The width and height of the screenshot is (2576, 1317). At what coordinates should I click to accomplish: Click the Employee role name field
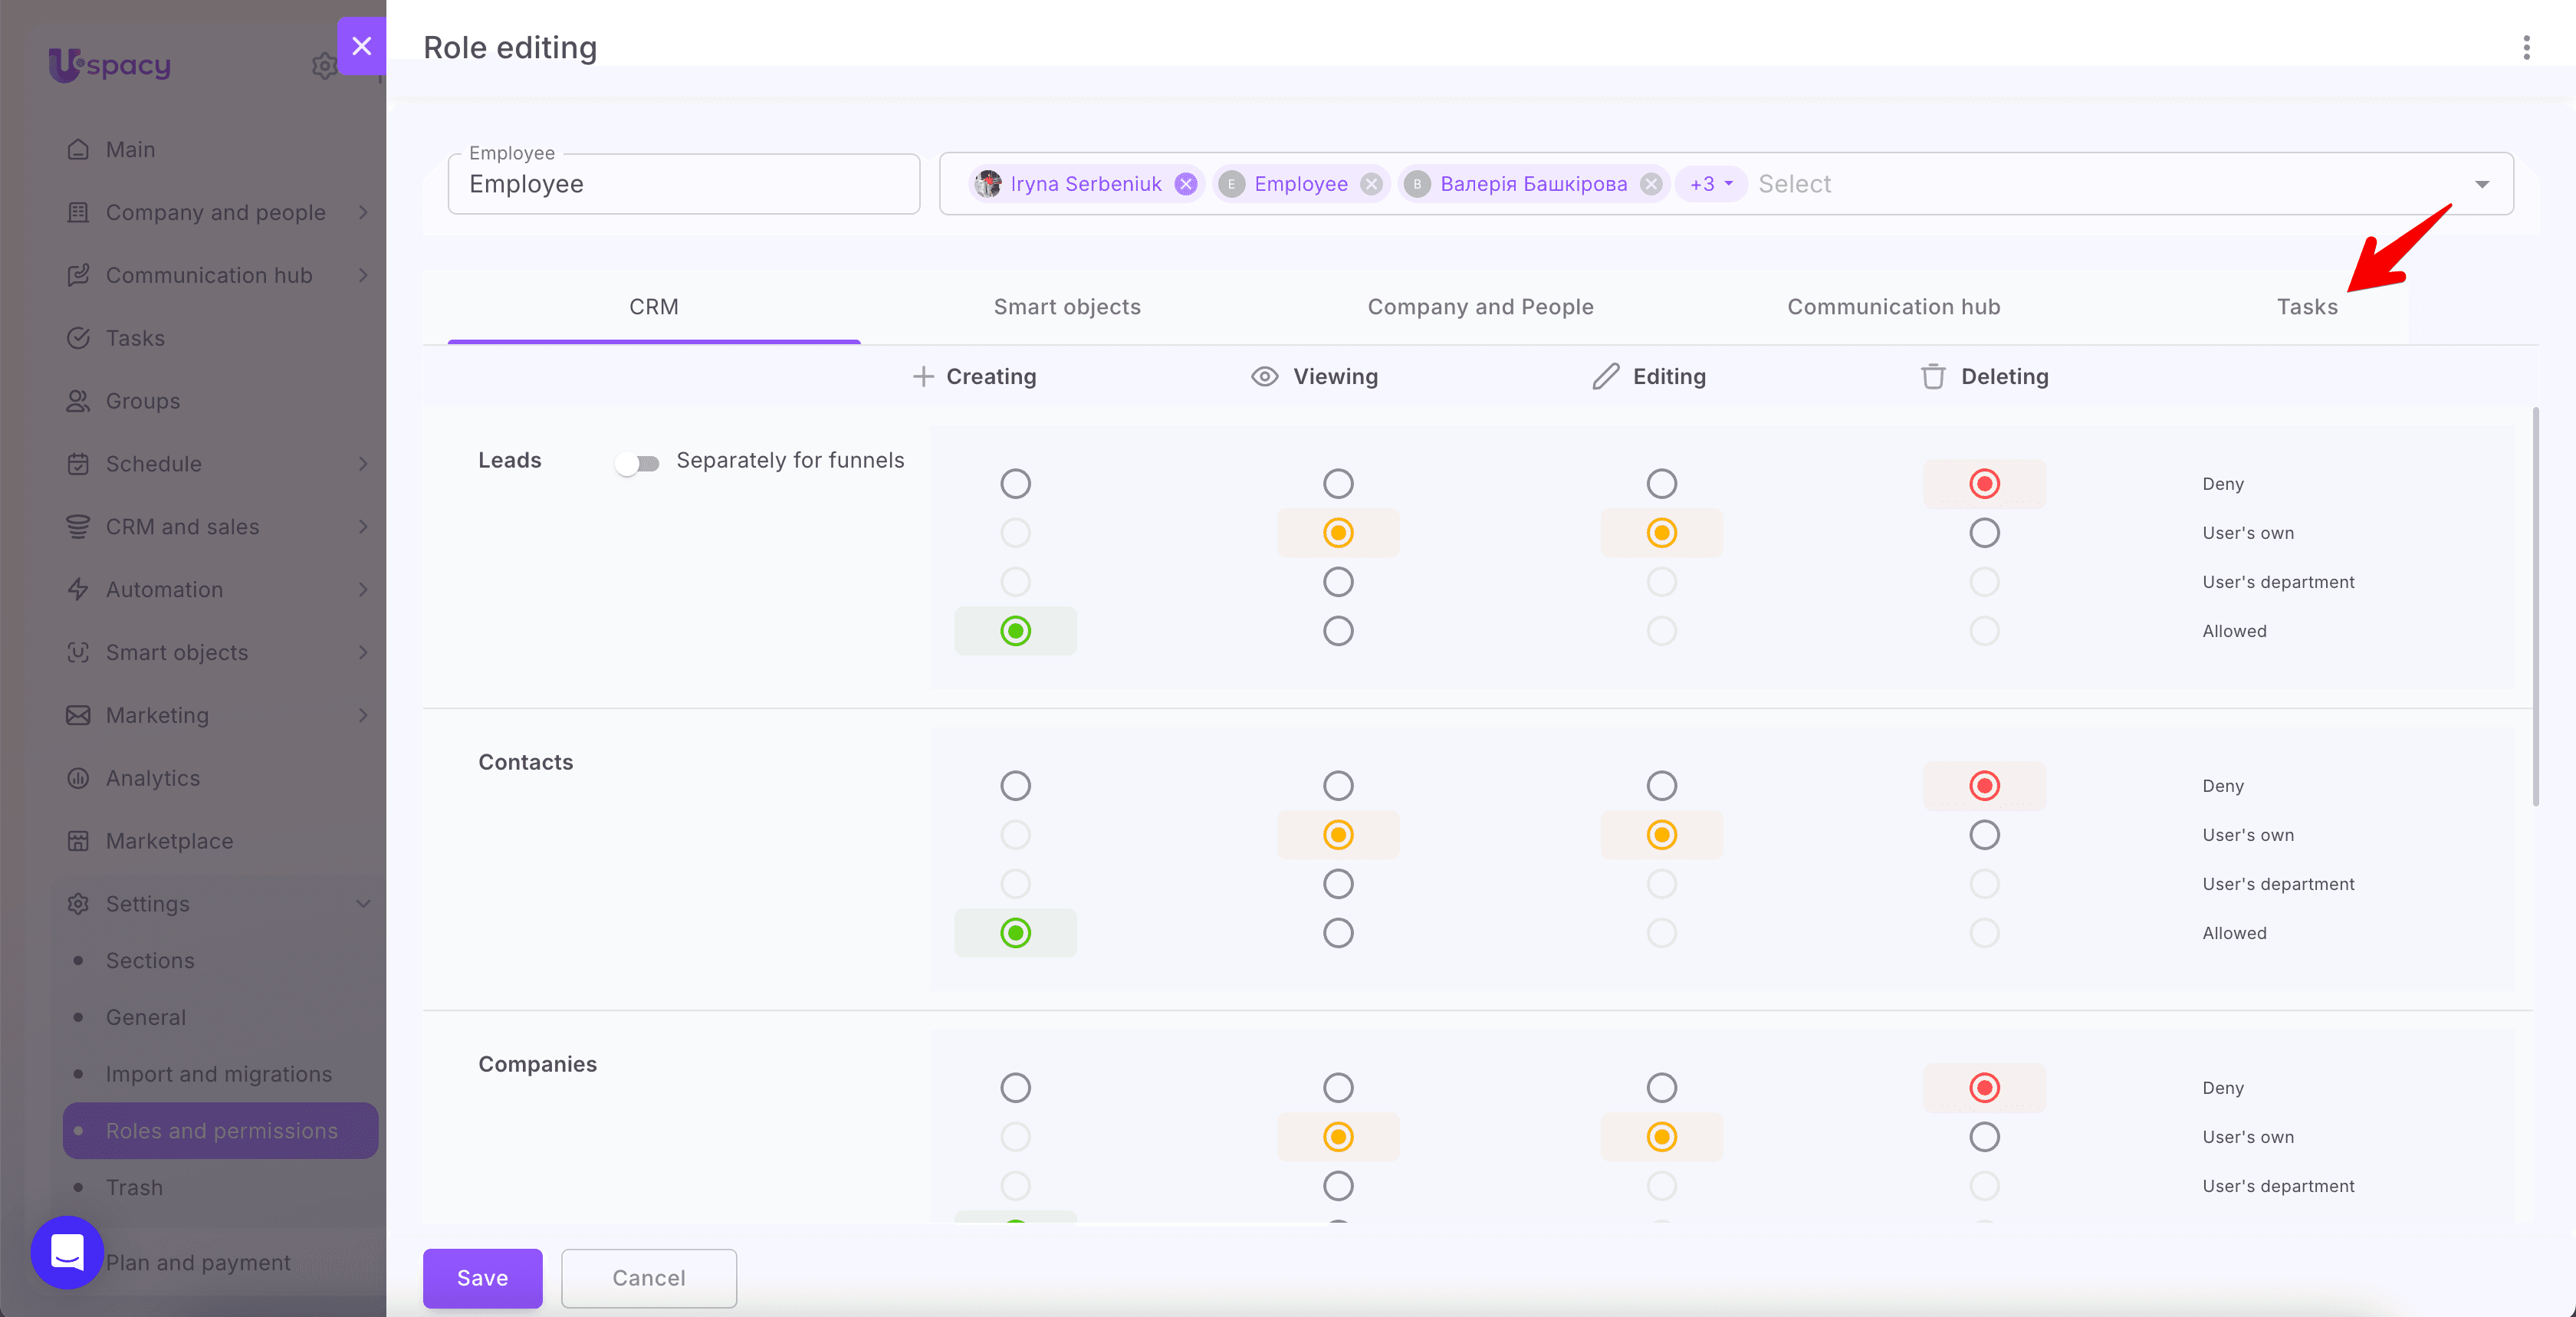coord(684,184)
